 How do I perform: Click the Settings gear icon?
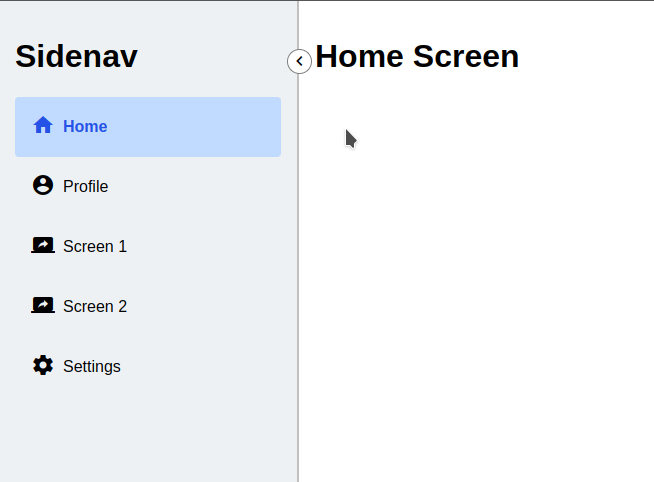43,365
